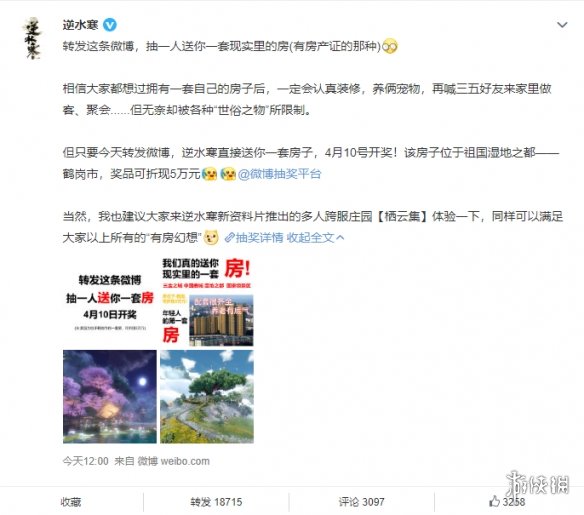
Task: Open the 转发这条微博 text image thumbnail
Action: pos(110,301)
